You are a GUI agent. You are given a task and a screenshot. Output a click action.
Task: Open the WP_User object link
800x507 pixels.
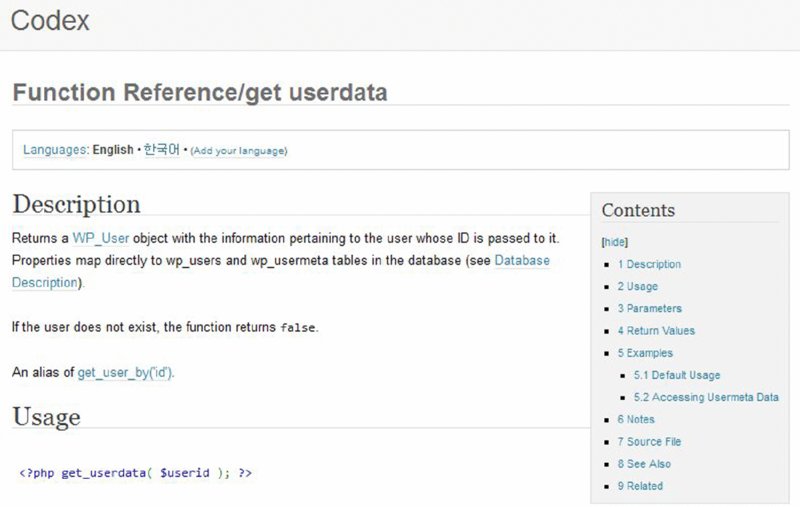tap(101, 240)
